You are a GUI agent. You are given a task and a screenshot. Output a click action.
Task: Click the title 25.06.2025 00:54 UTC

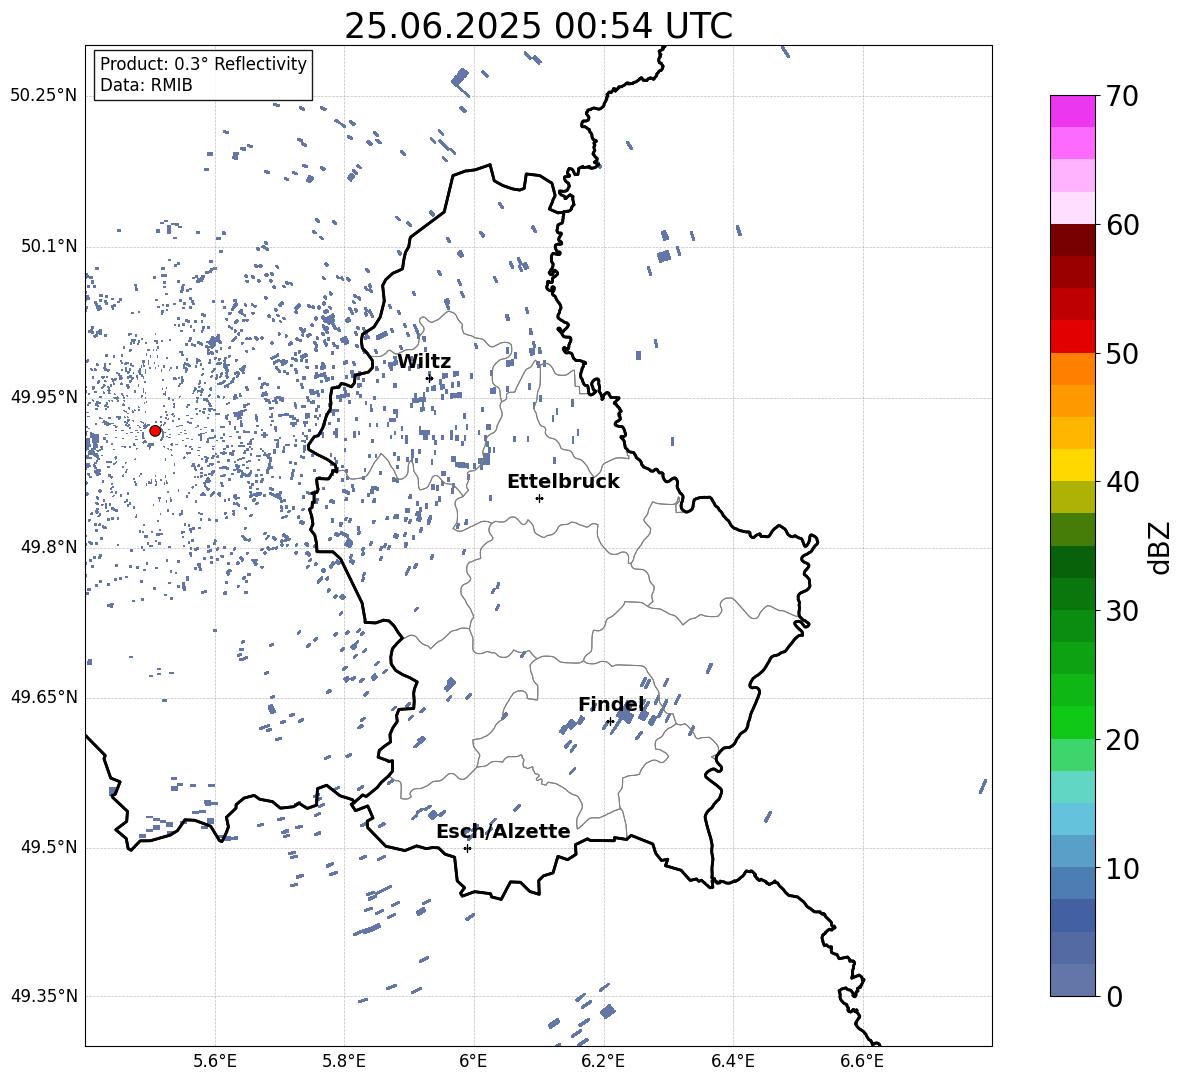coord(538,26)
